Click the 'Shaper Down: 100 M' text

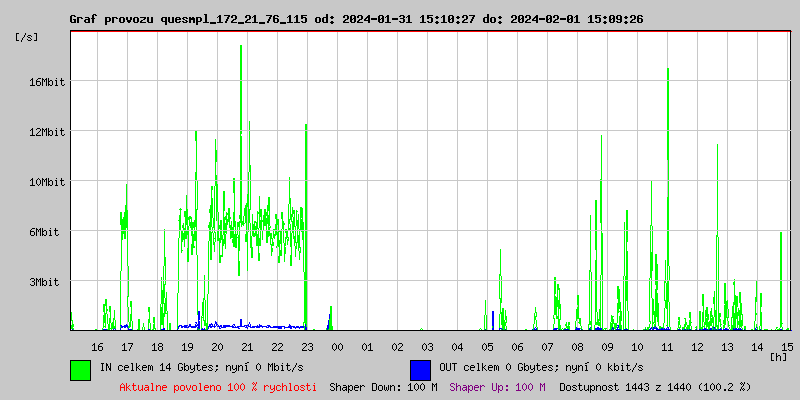click(383, 387)
